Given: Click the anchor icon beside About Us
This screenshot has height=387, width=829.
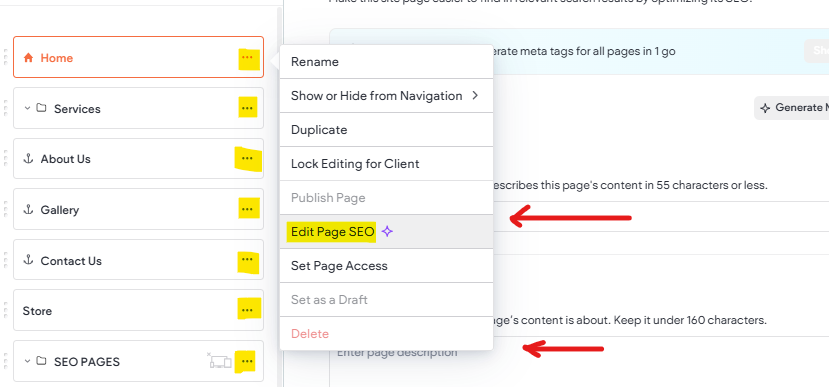Looking at the screenshot, I should pos(29,159).
